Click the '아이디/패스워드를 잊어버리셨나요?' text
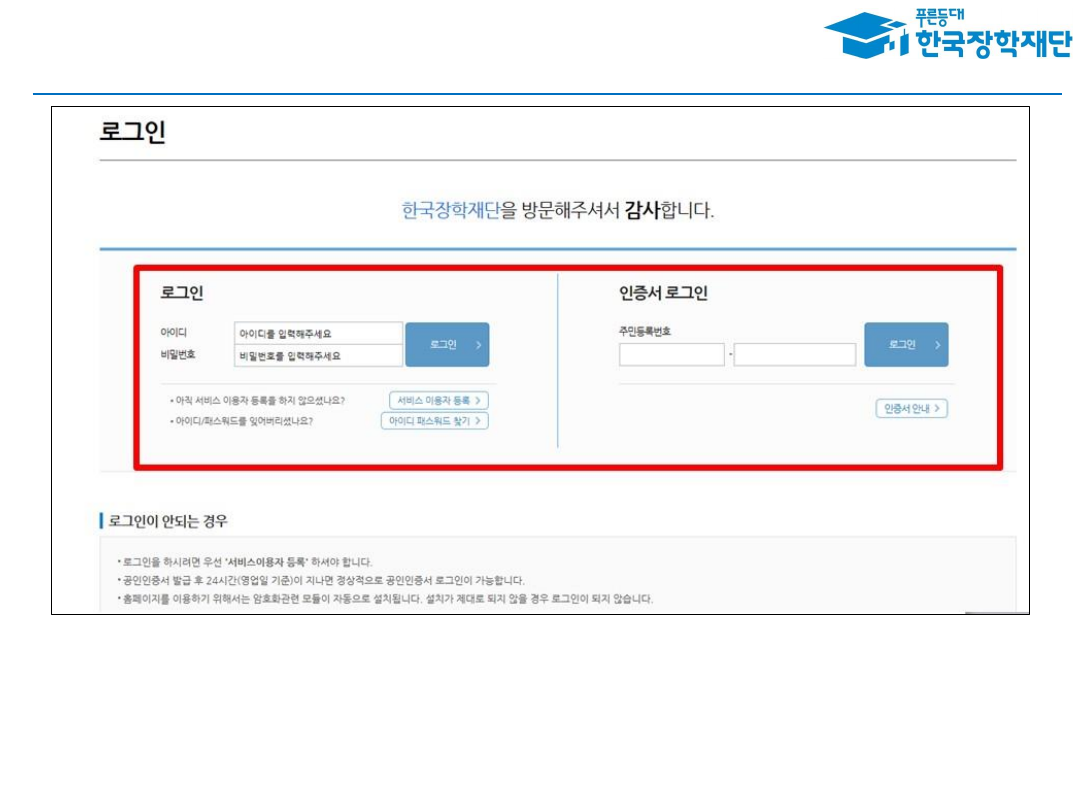The height and width of the screenshot is (810, 1080). 244,421
